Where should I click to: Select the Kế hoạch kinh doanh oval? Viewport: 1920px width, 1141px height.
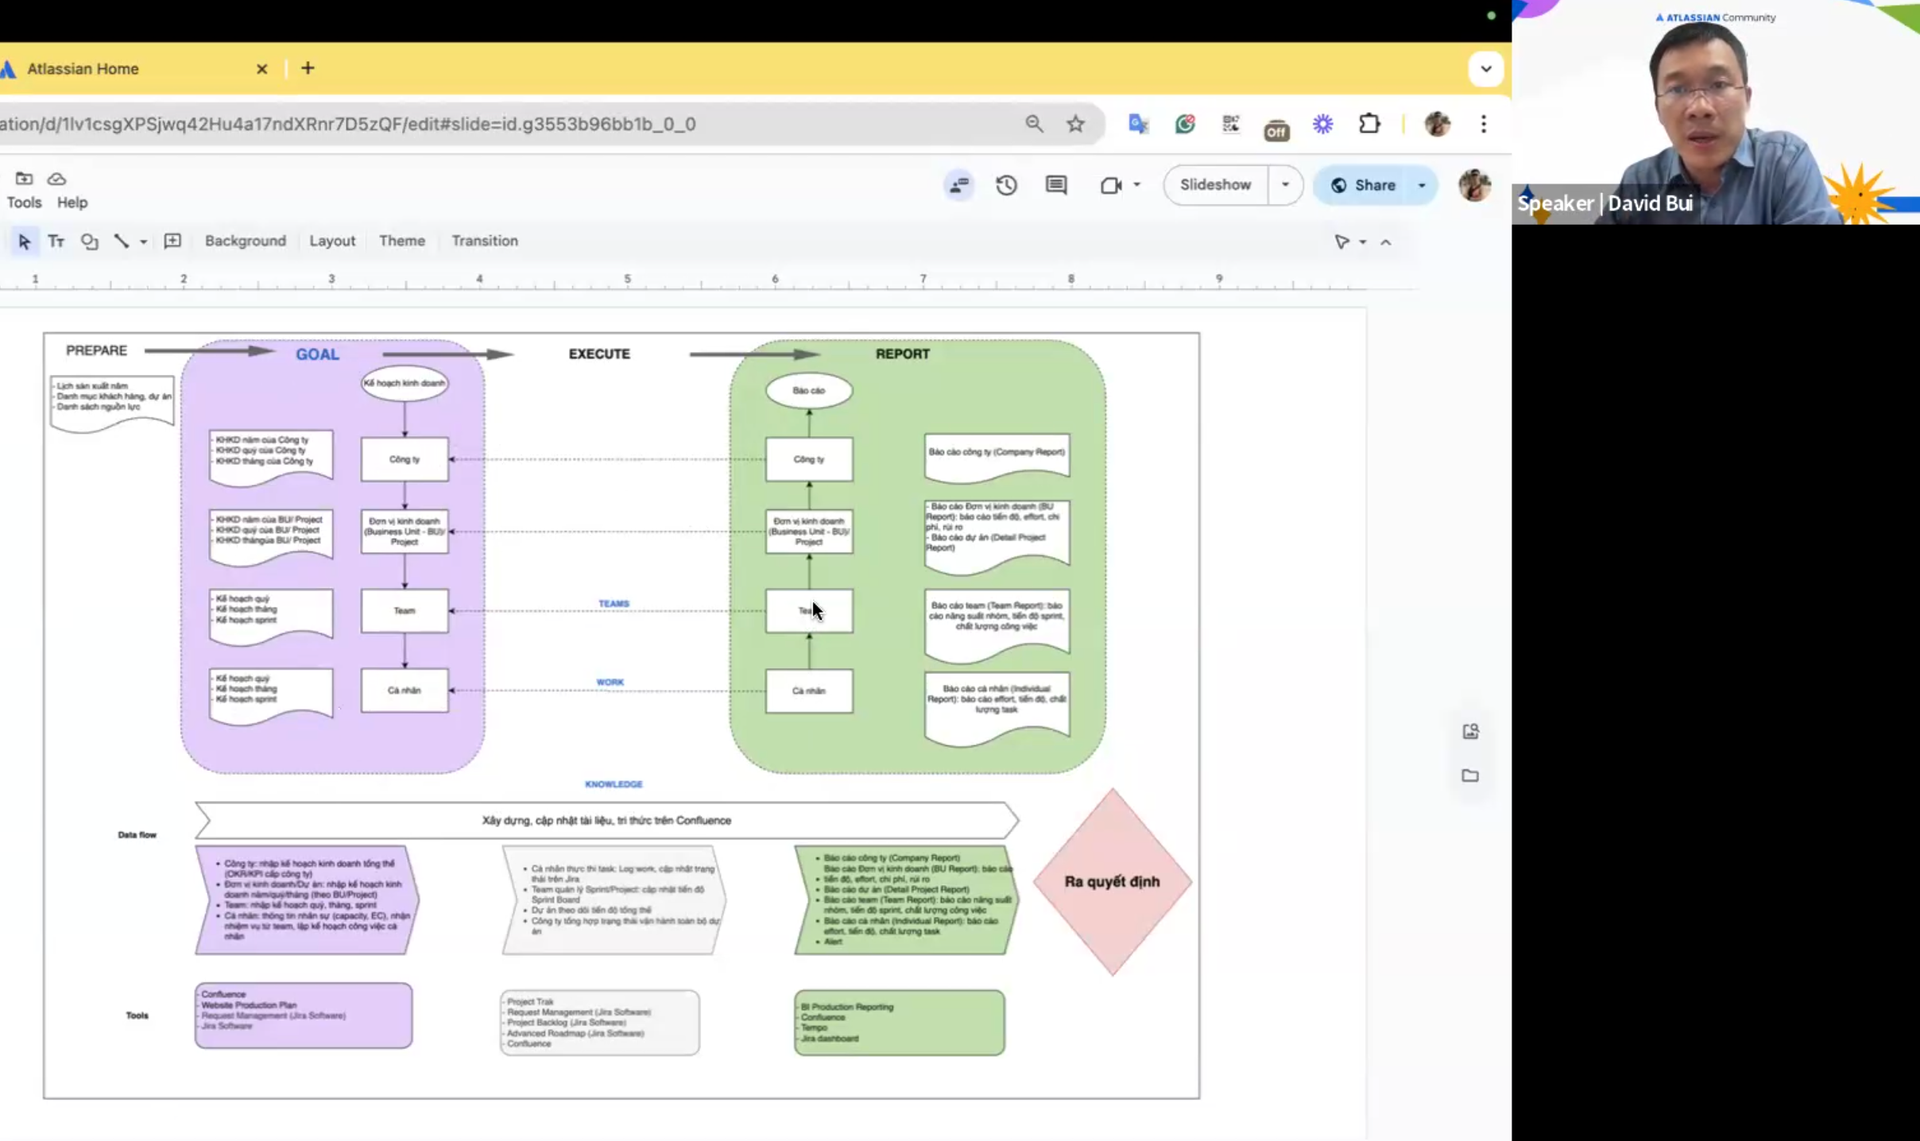click(x=404, y=383)
